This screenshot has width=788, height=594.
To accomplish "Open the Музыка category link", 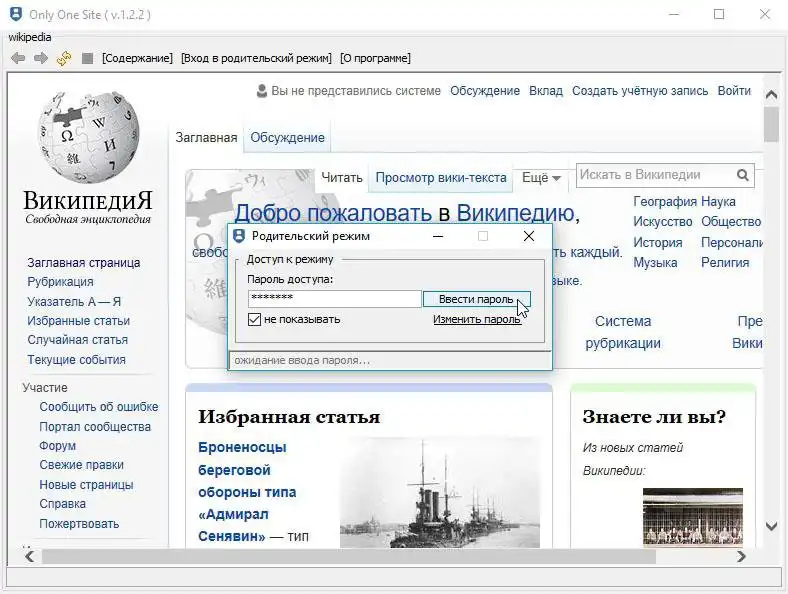I will (655, 263).
